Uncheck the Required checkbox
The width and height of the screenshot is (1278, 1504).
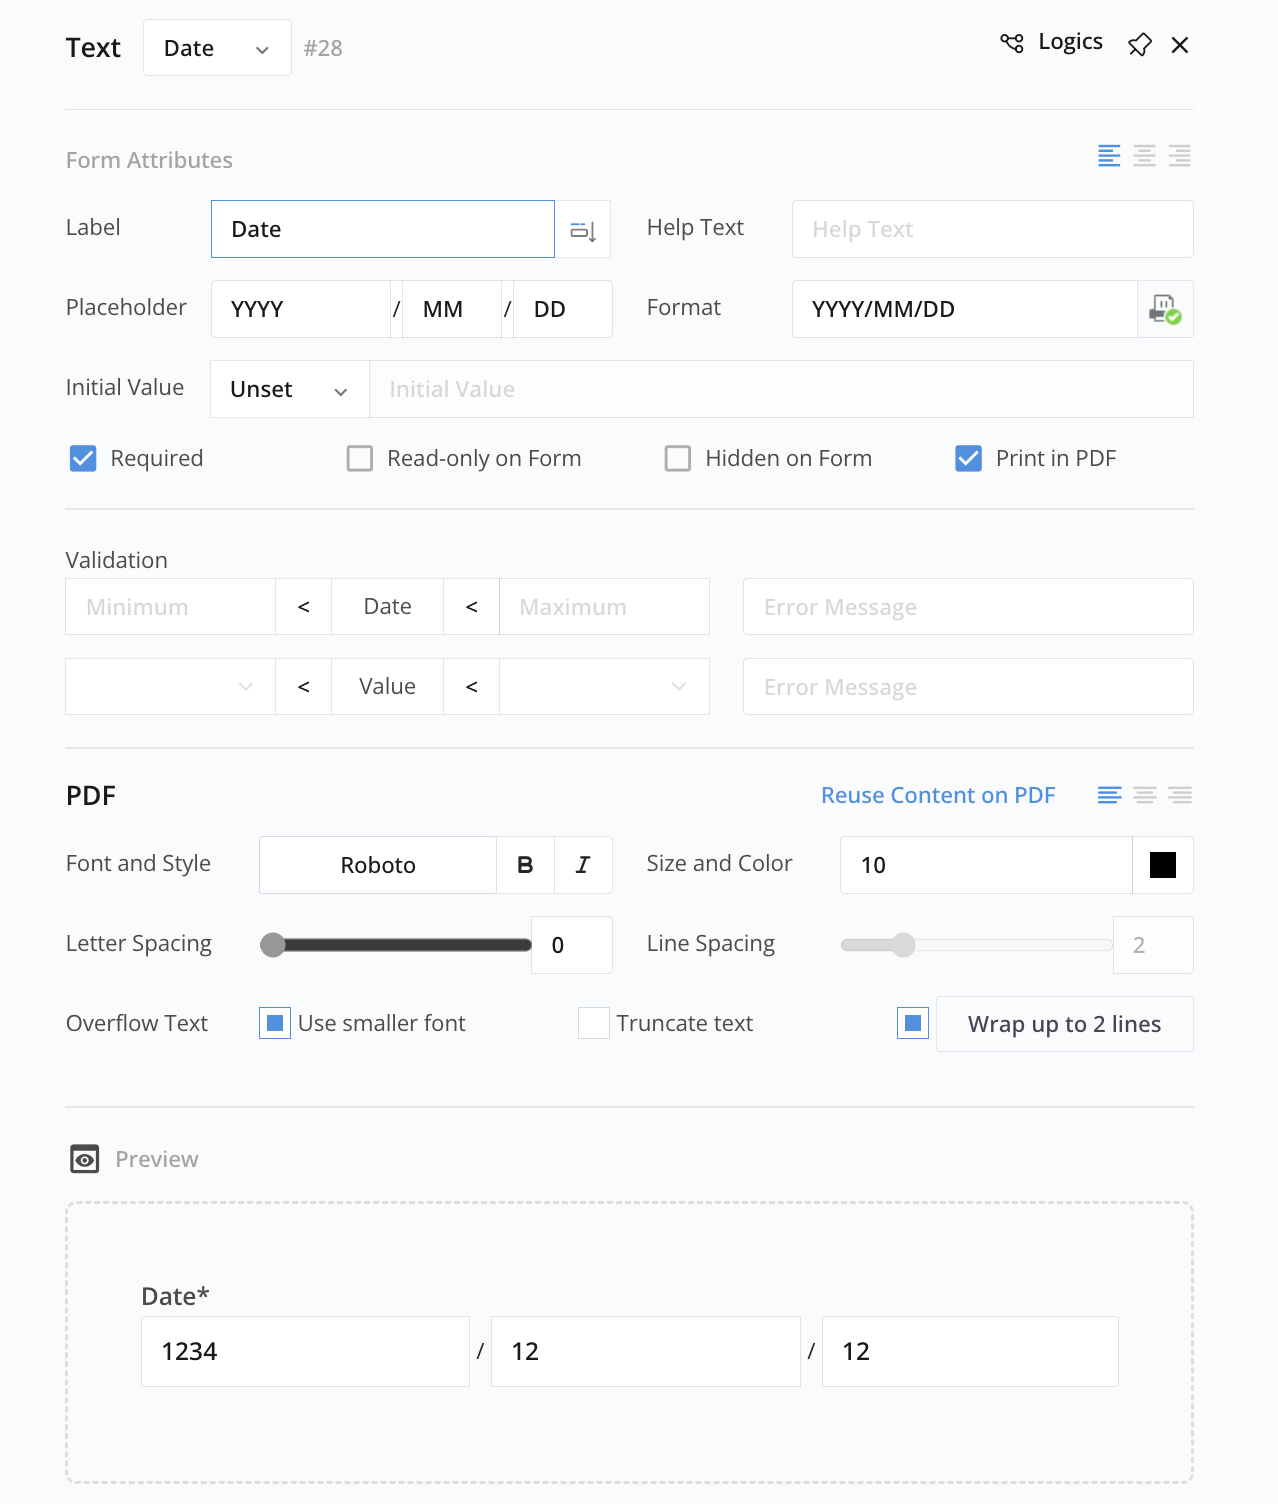point(83,459)
